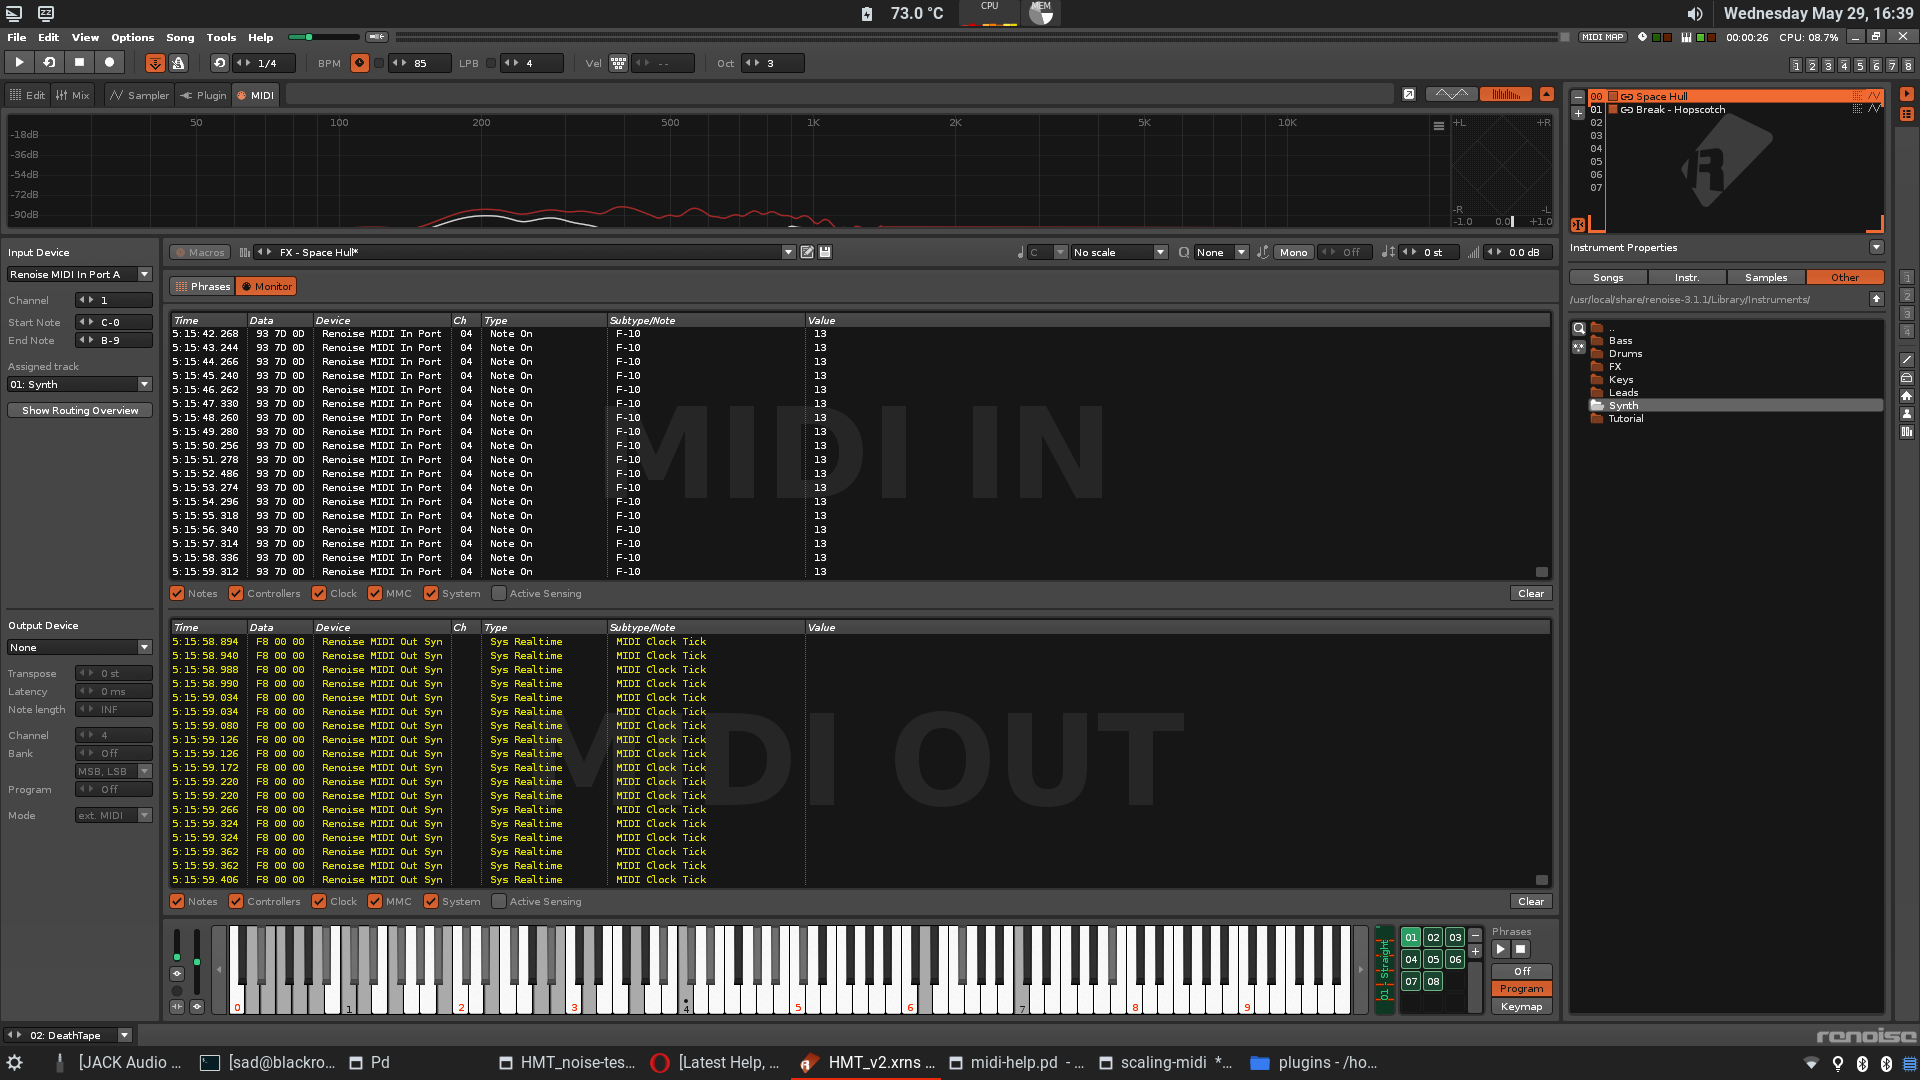Open the ext. MIDI mode dropdown

coord(113,815)
